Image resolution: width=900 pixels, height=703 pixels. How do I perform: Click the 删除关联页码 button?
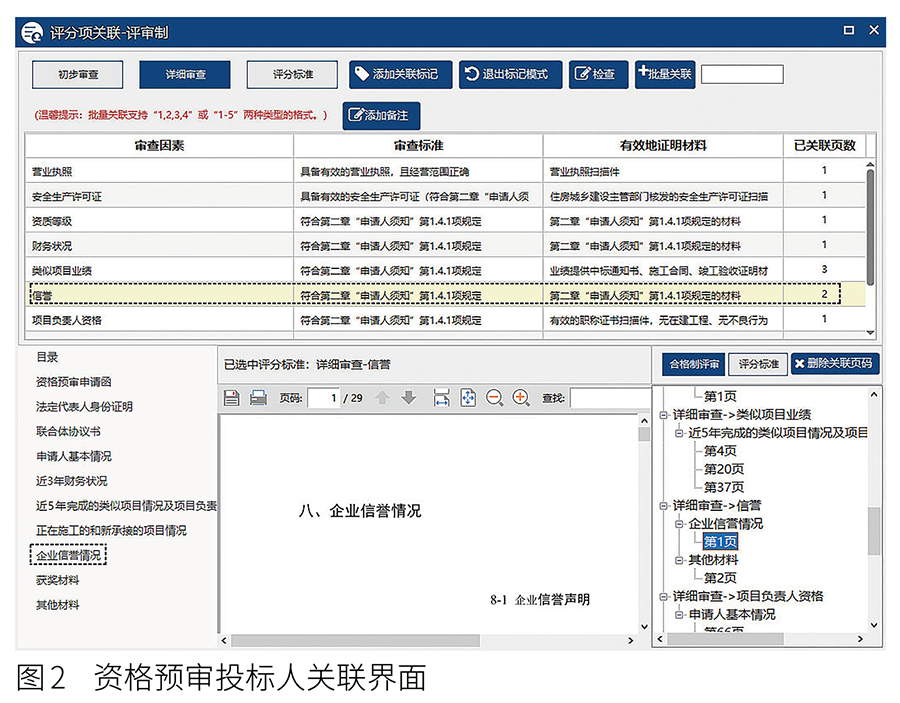pos(835,364)
